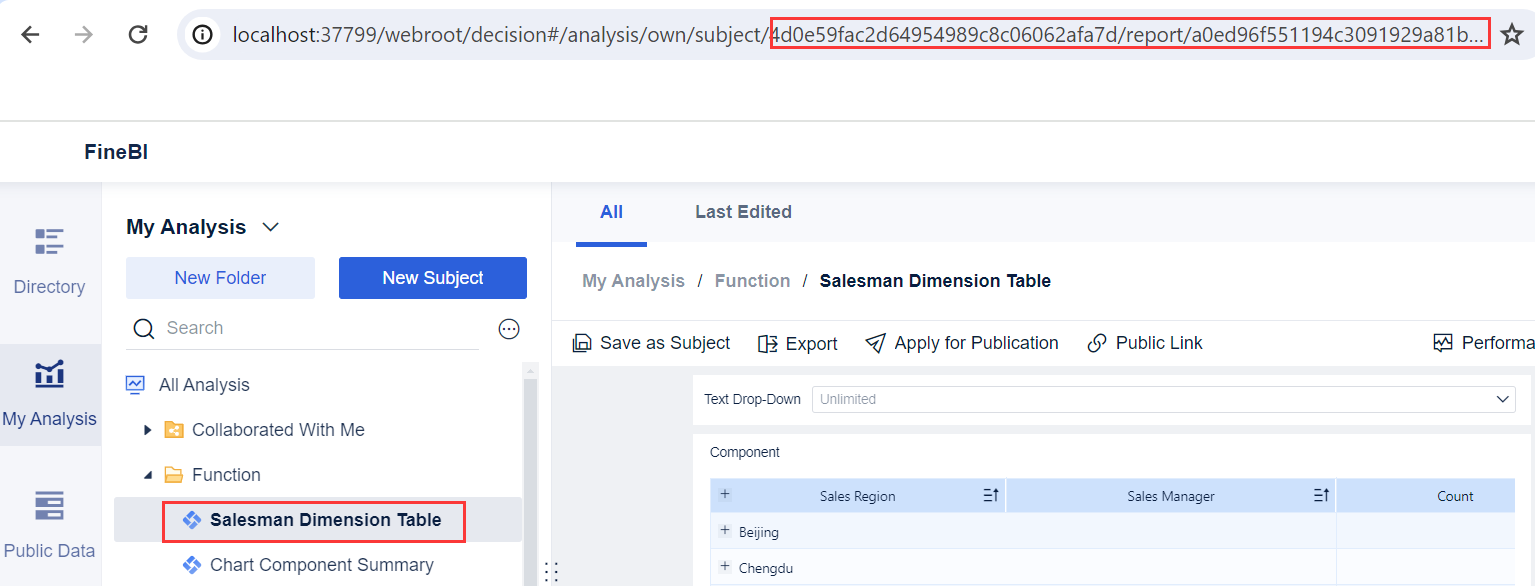1535x586 pixels.
Task: Sort the Sales Region column
Action: click(991, 496)
